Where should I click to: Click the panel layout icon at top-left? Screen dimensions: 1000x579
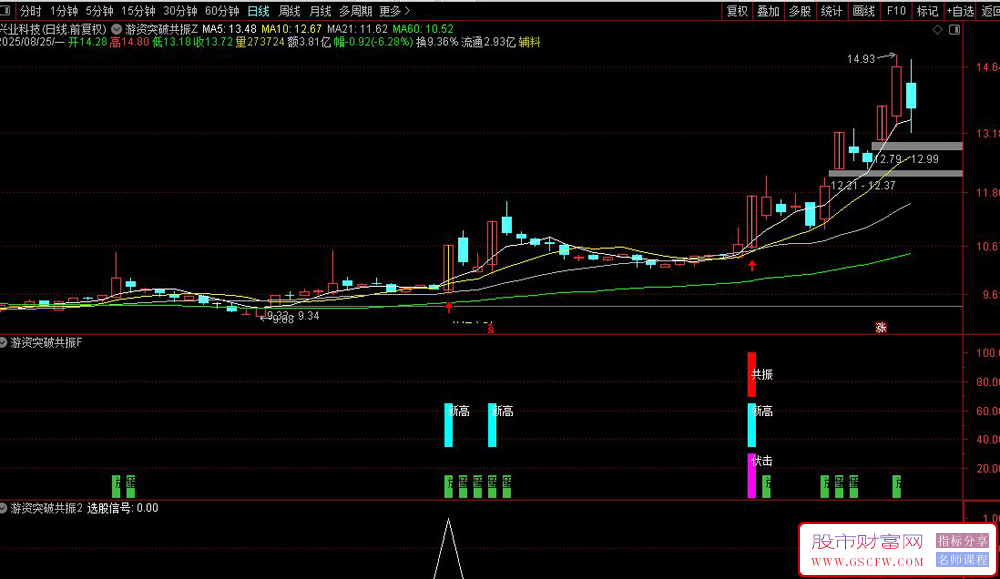point(4,11)
